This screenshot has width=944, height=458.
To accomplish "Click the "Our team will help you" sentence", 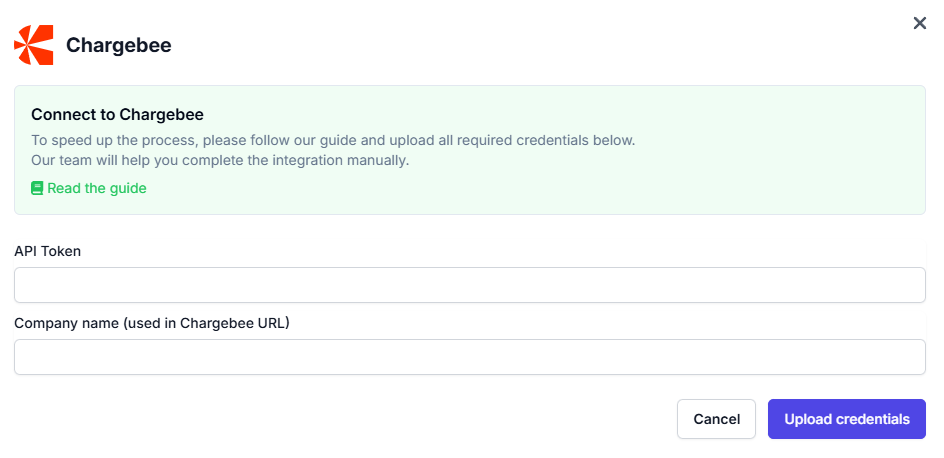I will [x=220, y=160].
